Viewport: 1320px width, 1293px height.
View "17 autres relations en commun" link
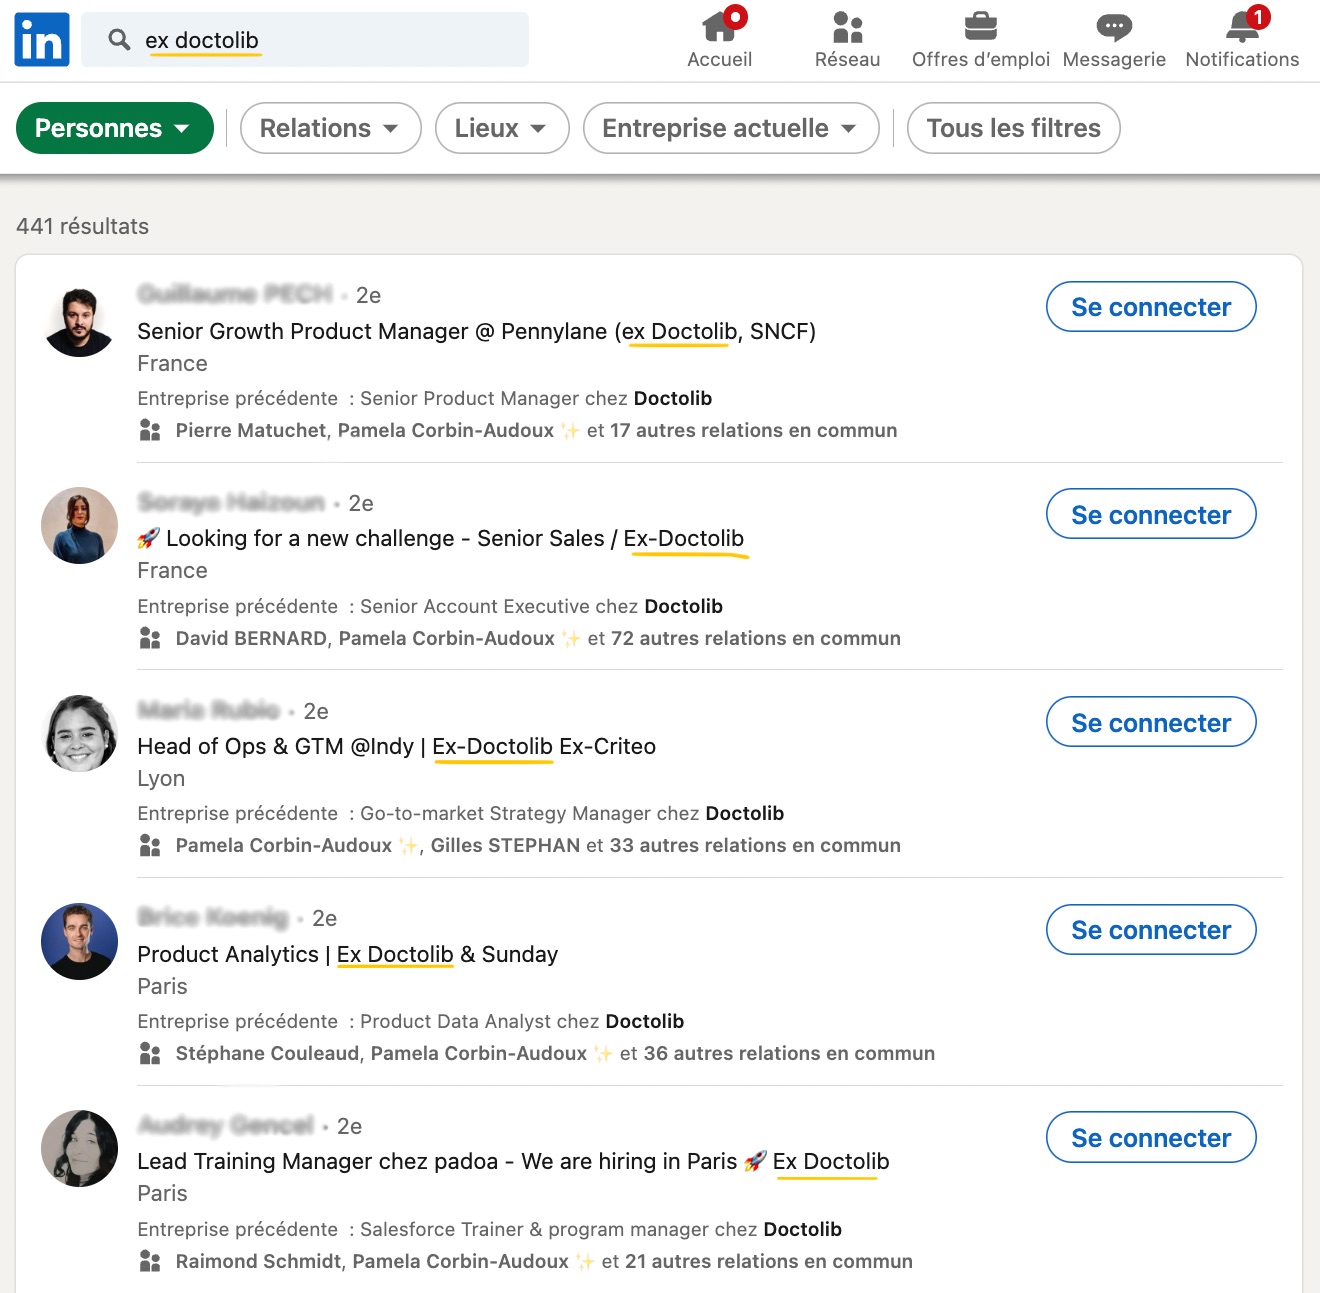(753, 431)
